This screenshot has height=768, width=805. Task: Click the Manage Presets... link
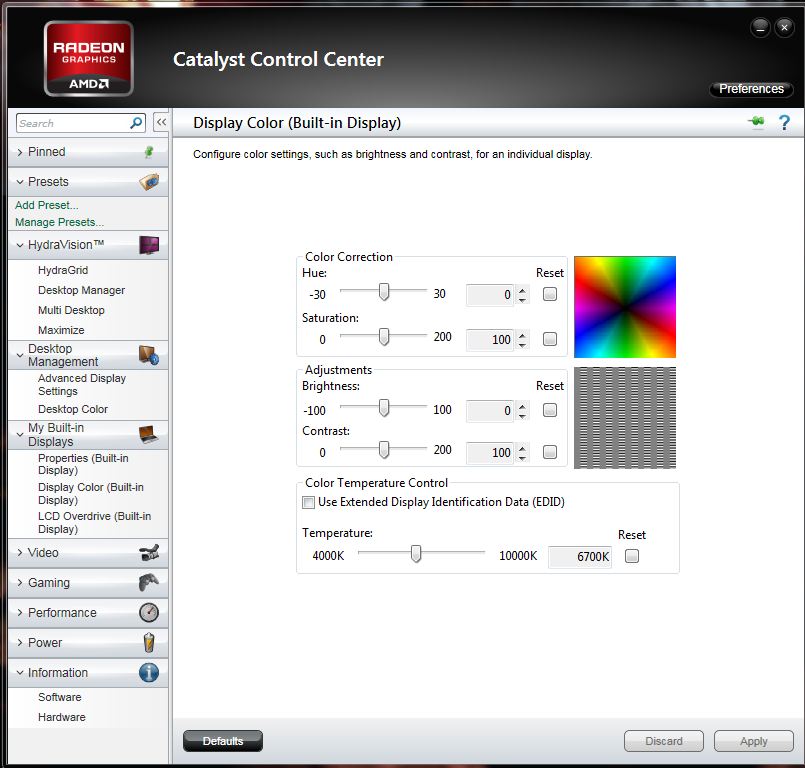pos(60,222)
